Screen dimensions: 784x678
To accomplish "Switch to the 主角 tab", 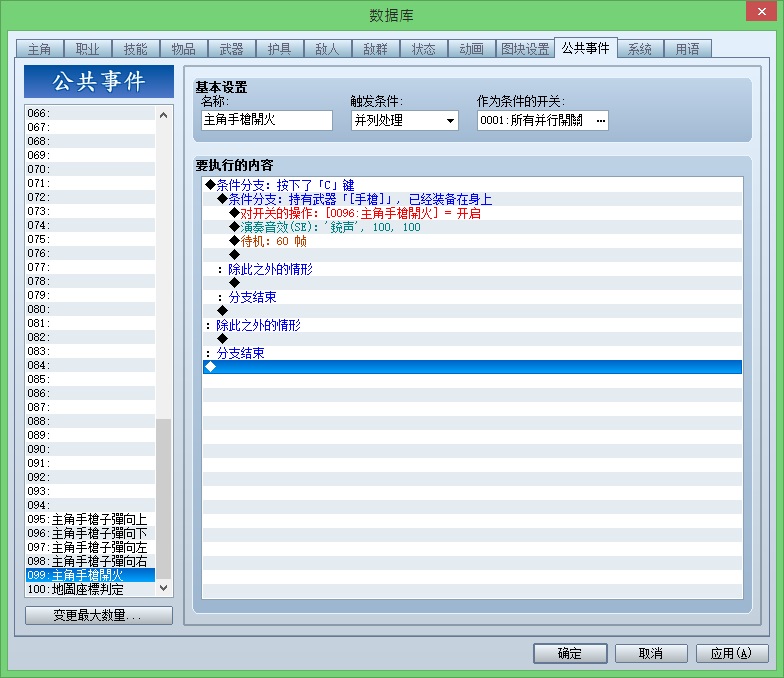I will pos(40,49).
